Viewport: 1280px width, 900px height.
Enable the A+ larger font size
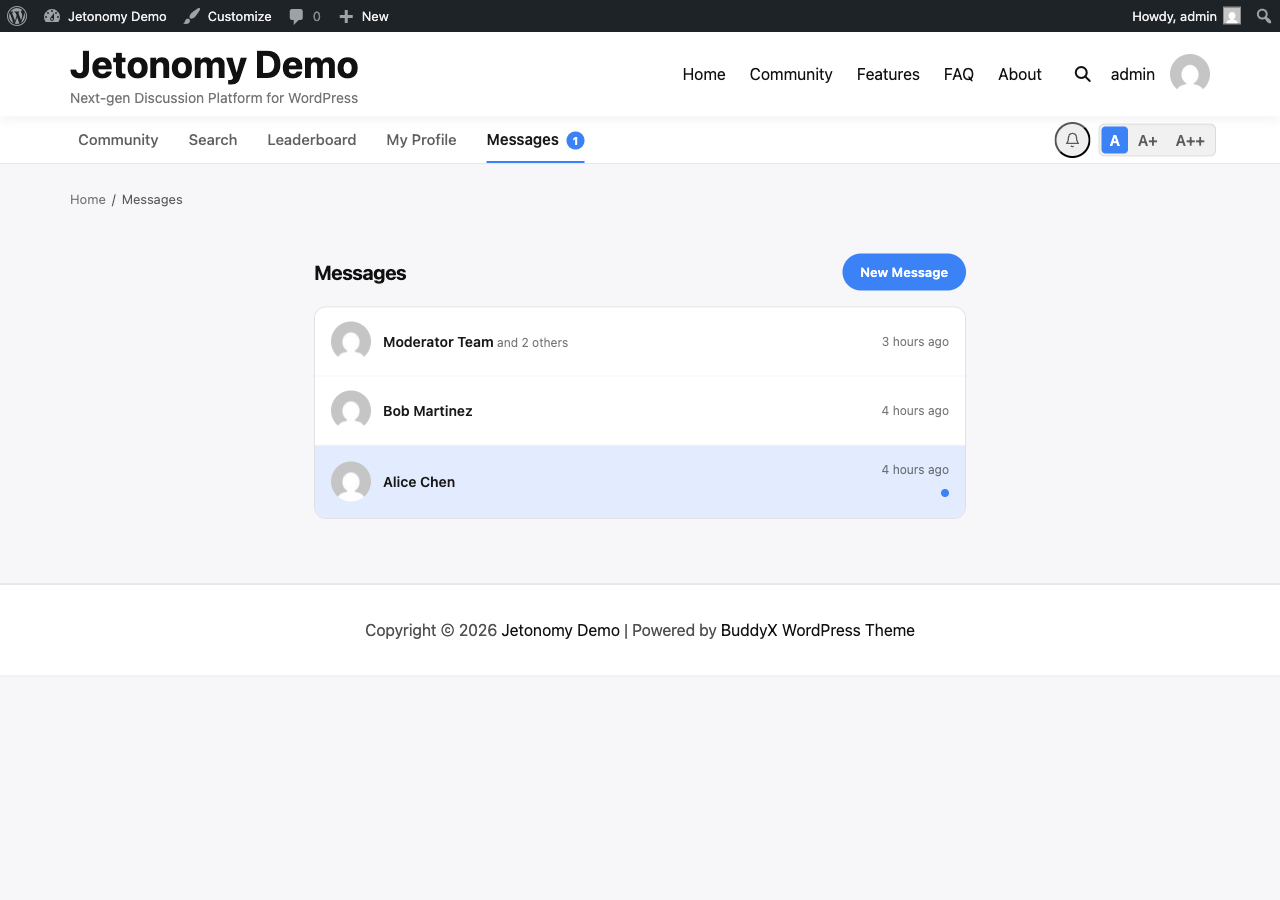(x=1148, y=140)
